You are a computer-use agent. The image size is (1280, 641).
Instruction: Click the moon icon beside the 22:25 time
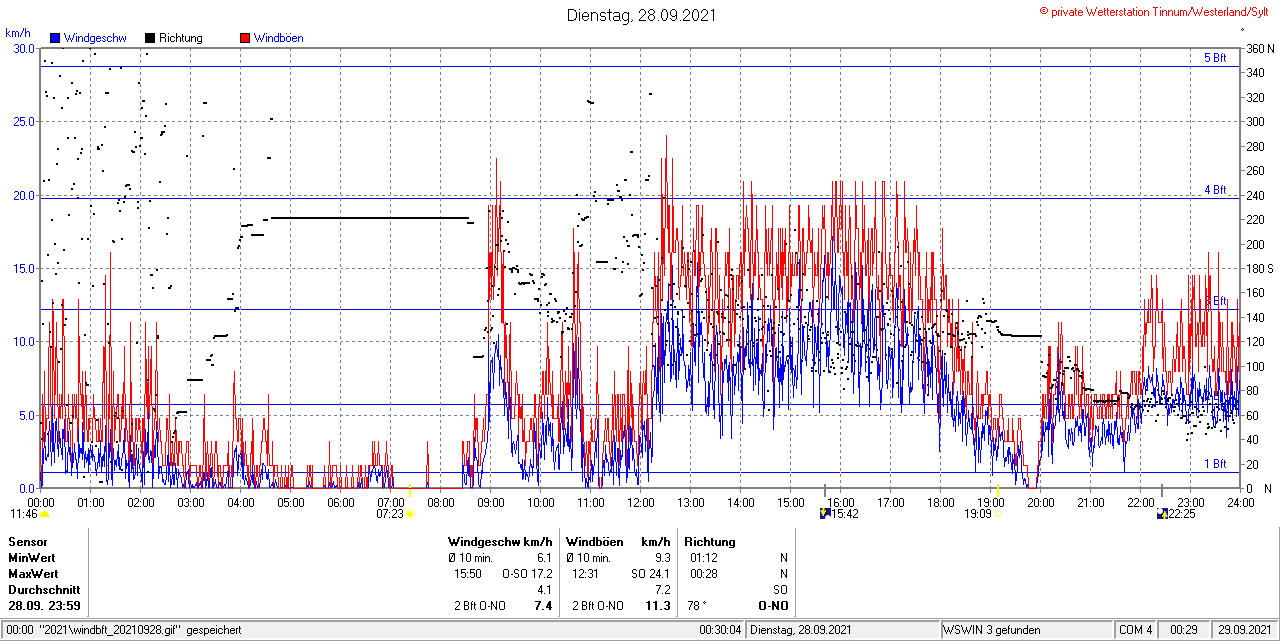1162,514
